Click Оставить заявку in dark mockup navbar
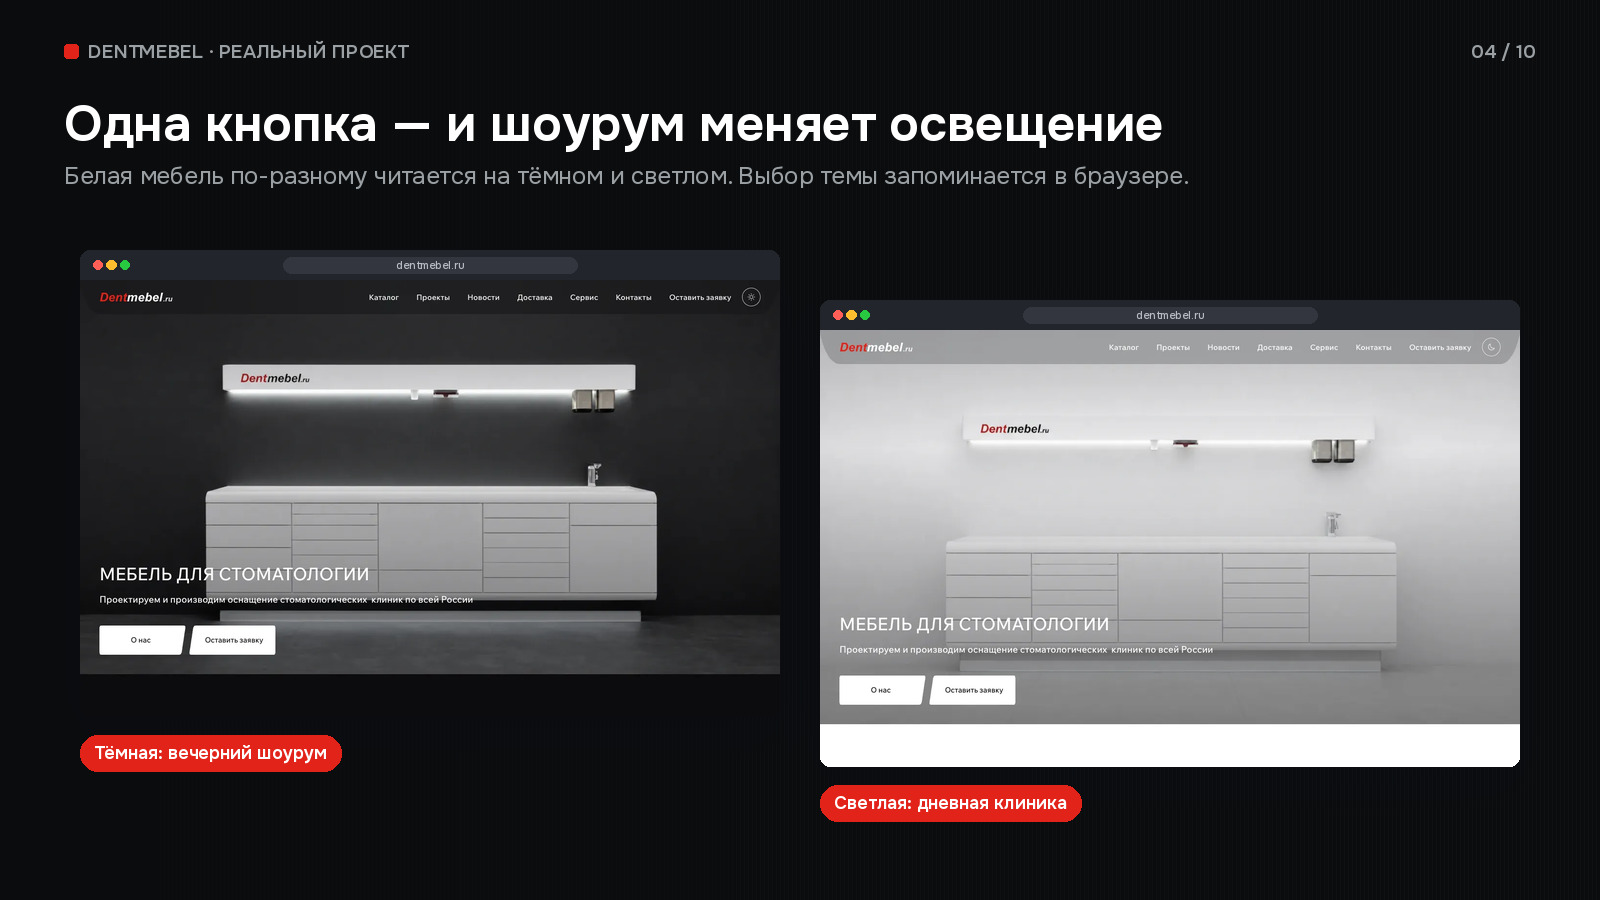 click(x=700, y=297)
